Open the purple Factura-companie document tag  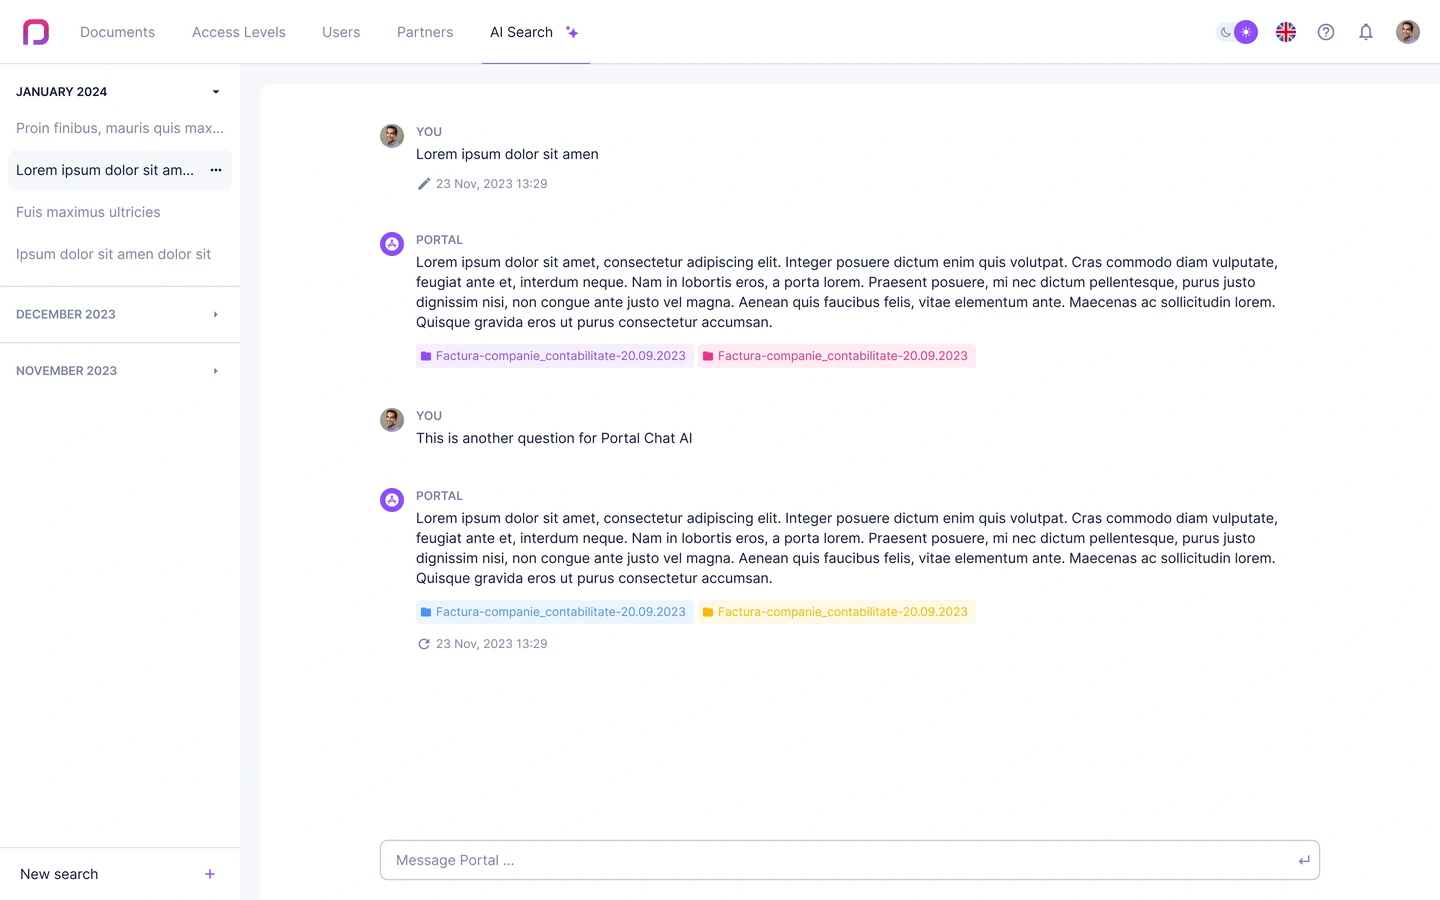555,356
